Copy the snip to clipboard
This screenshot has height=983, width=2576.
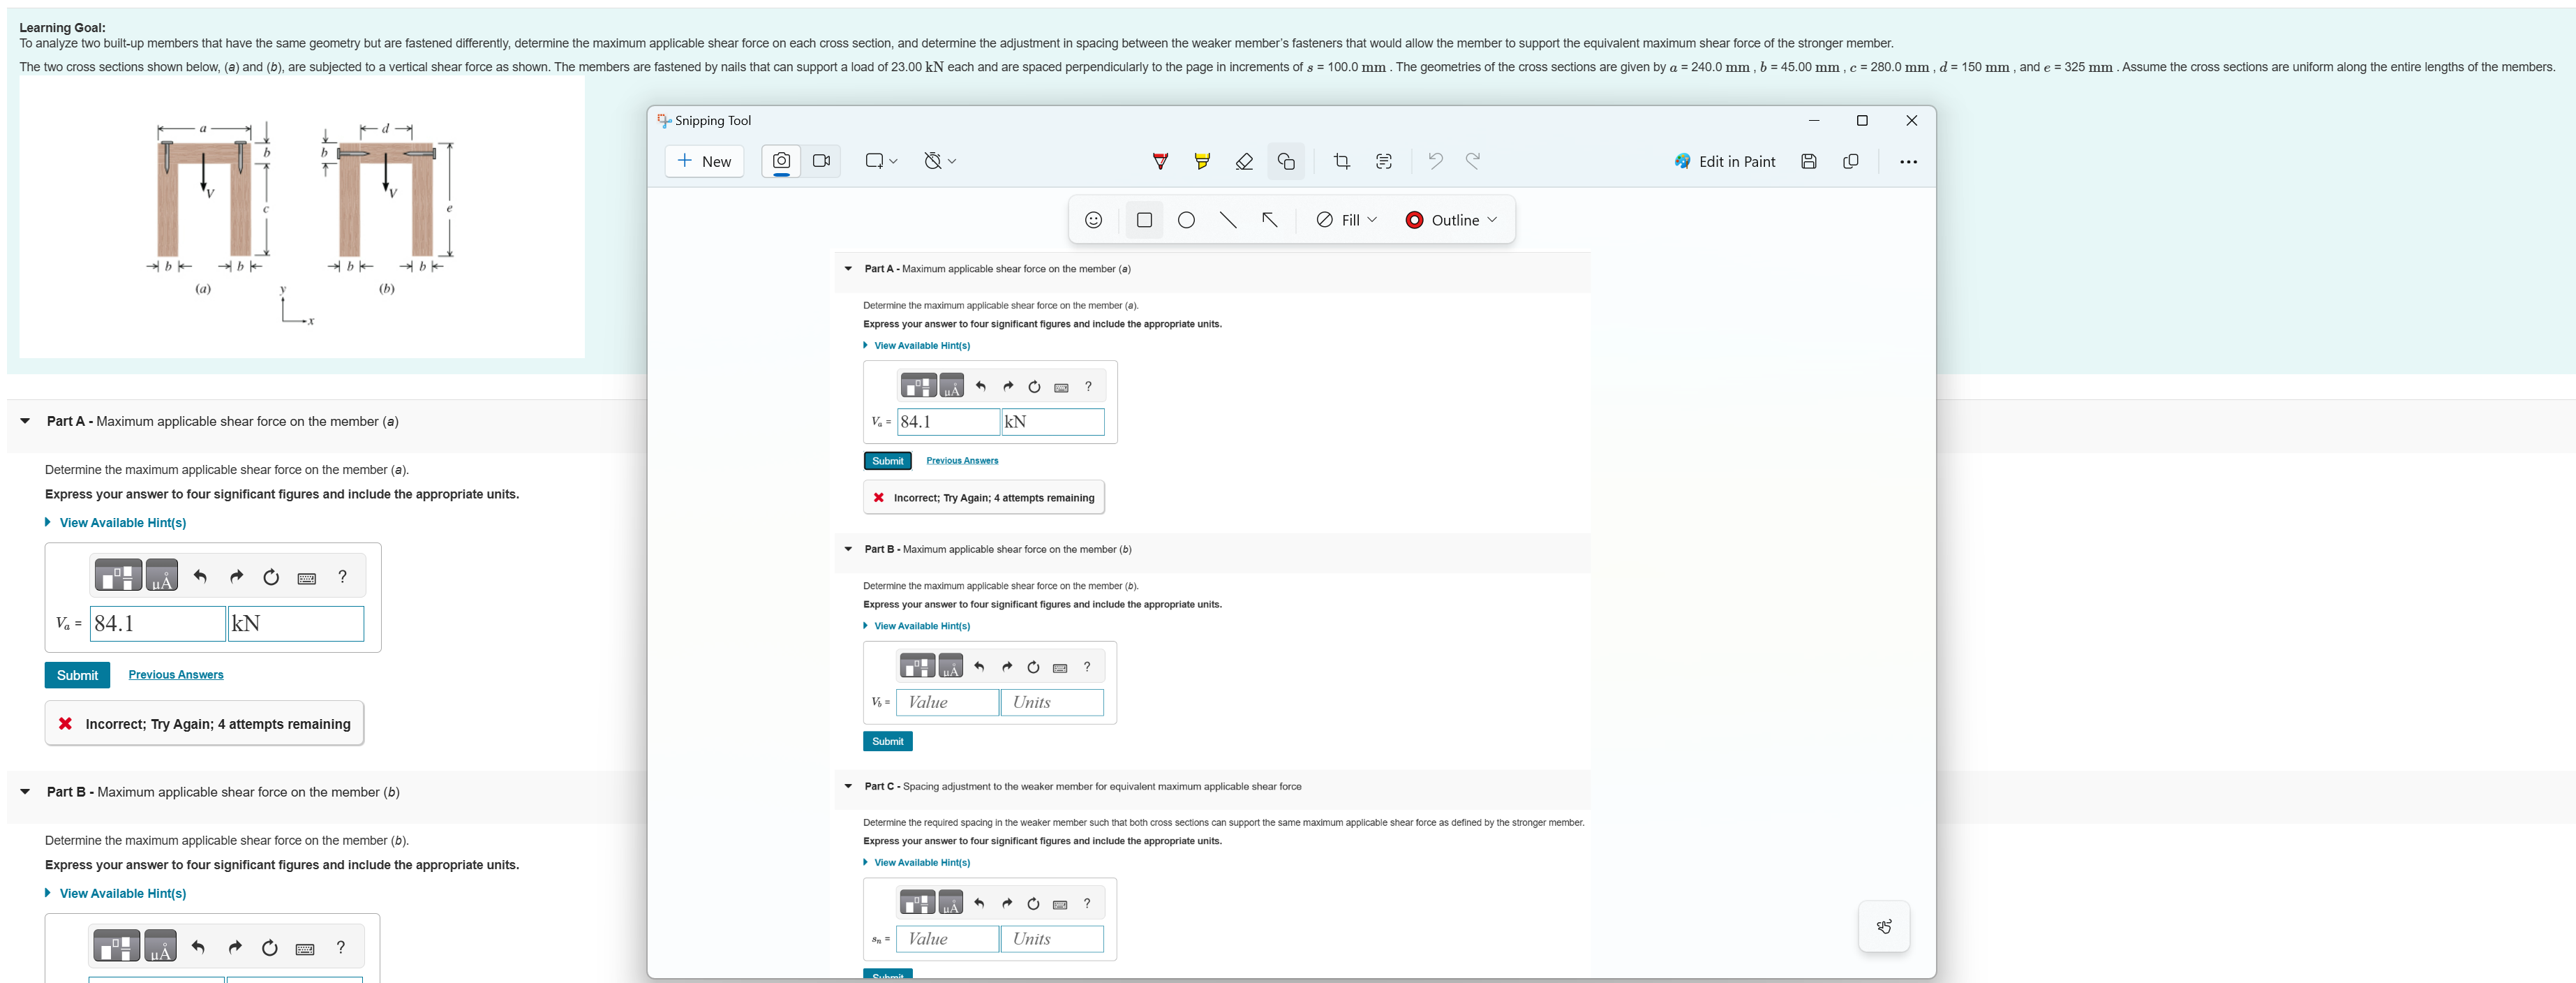1850,161
